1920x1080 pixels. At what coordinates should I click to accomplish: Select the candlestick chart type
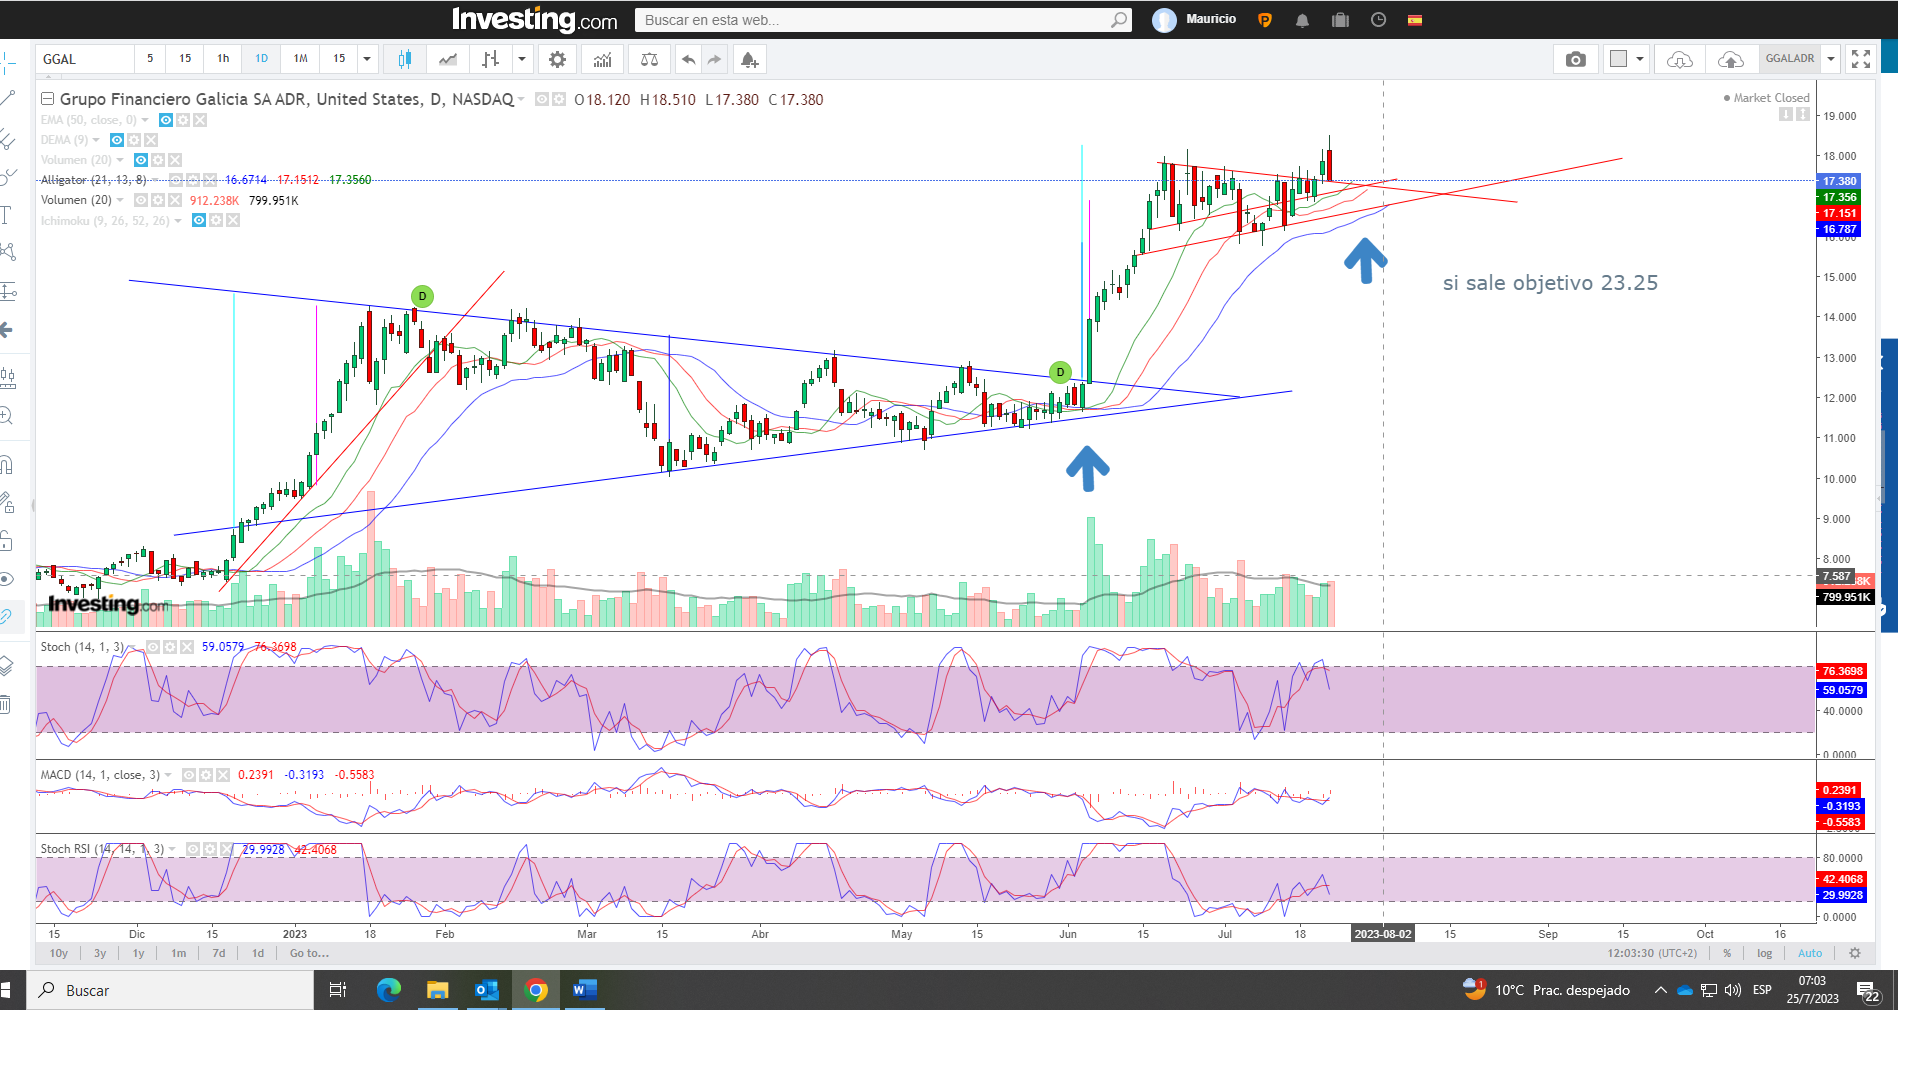[x=404, y=59]
